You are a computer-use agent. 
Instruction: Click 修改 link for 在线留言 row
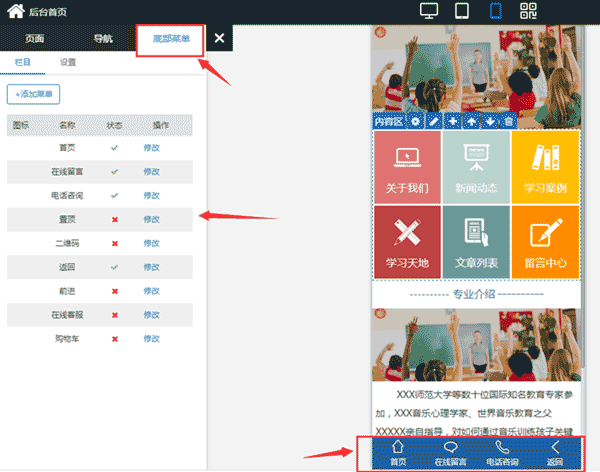152,171
